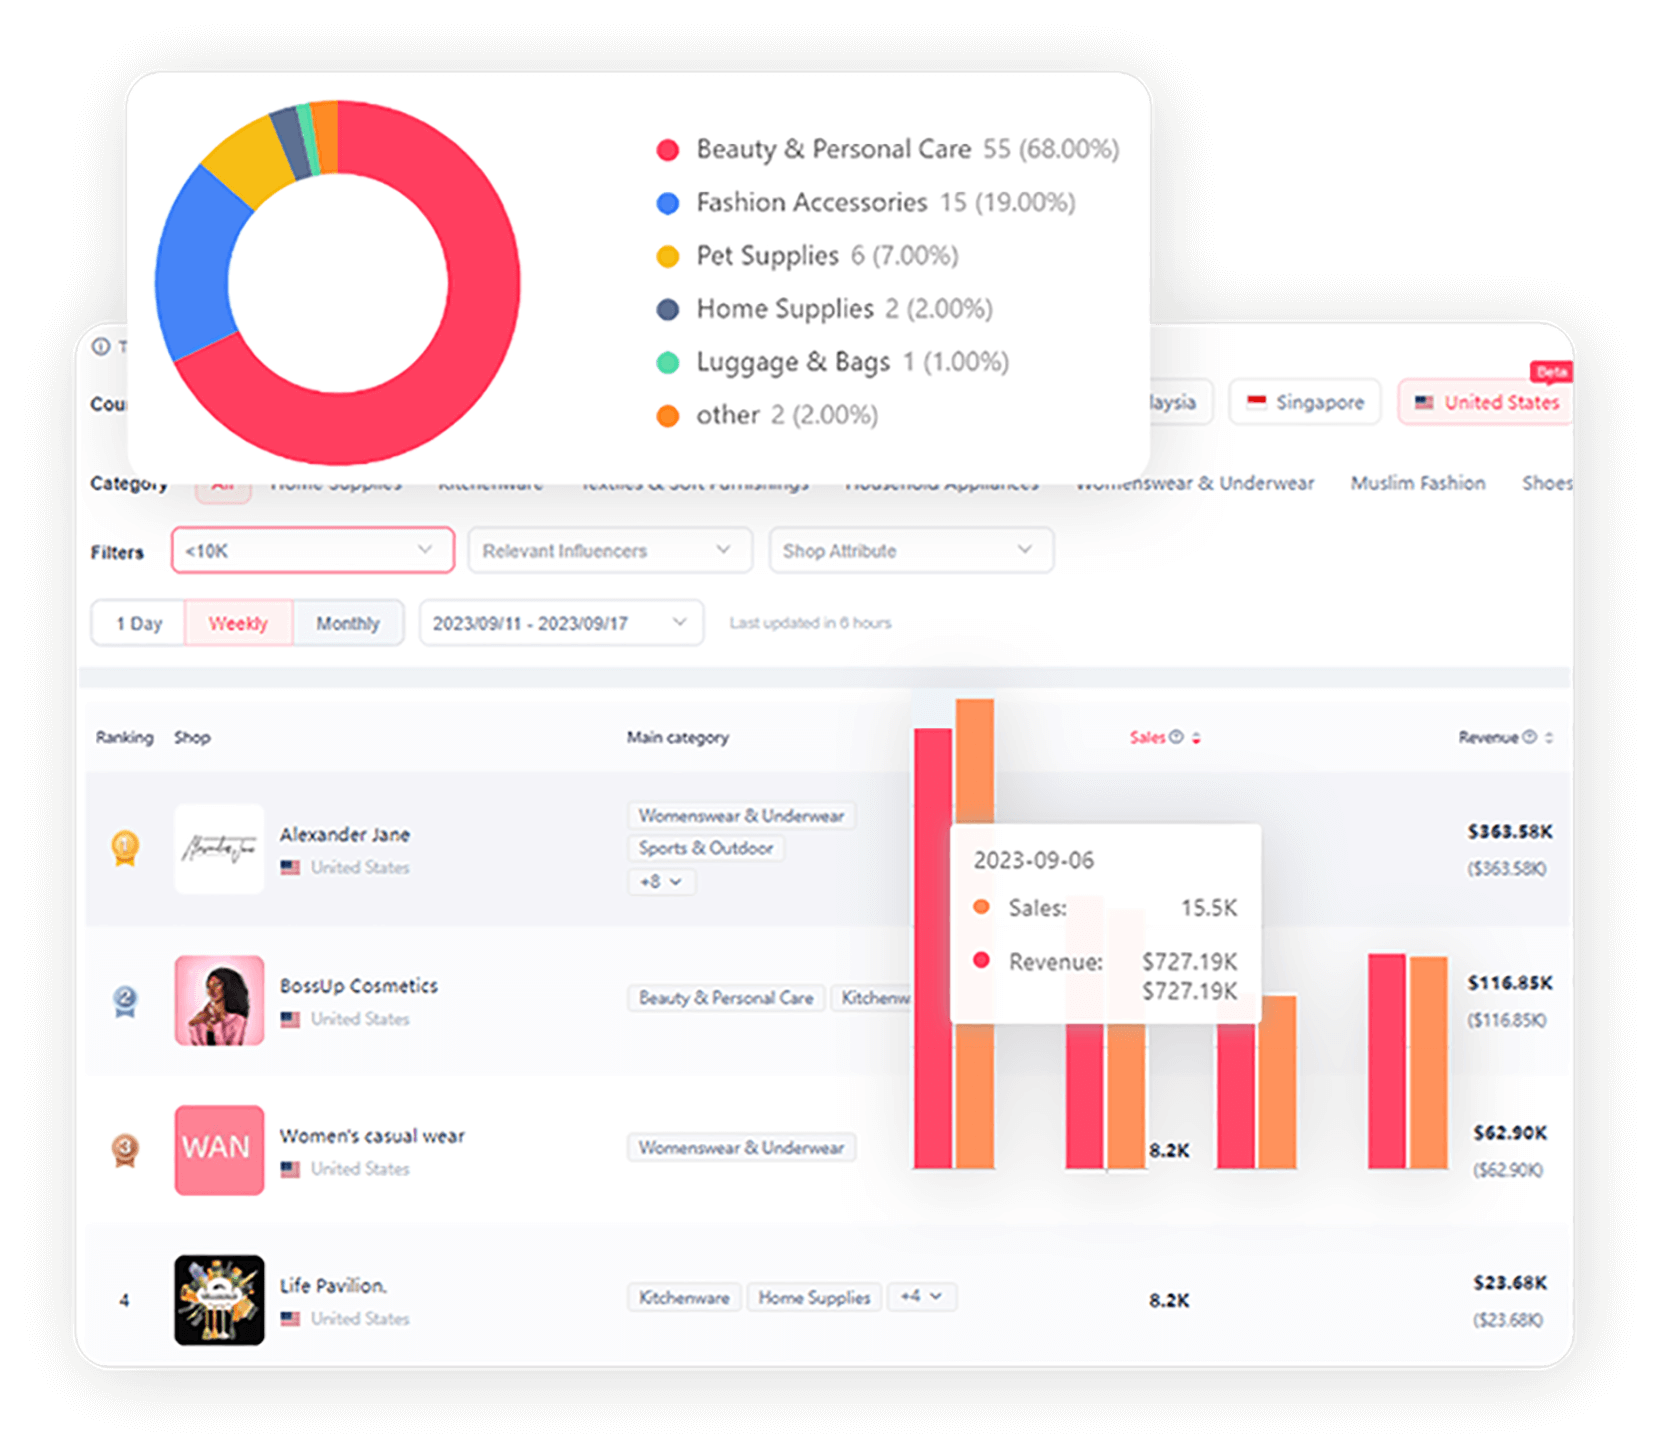Click the 2023-09-06 tooltip date
Image resolution: width=1658 pixels, height=1456 pixels.
[x=1034, y=861]
